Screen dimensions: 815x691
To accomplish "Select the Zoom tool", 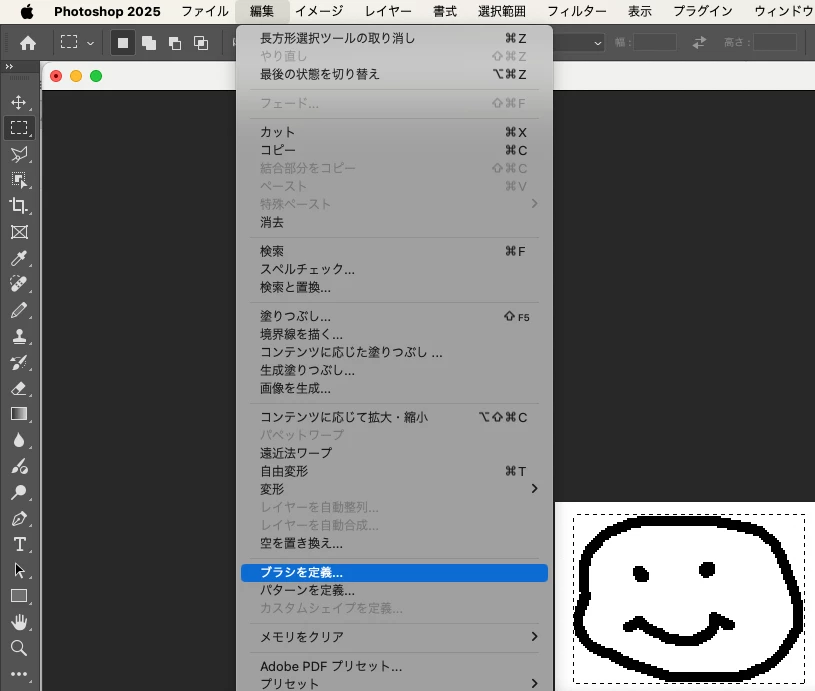I will pyautogui.click(x=19, y=648).
